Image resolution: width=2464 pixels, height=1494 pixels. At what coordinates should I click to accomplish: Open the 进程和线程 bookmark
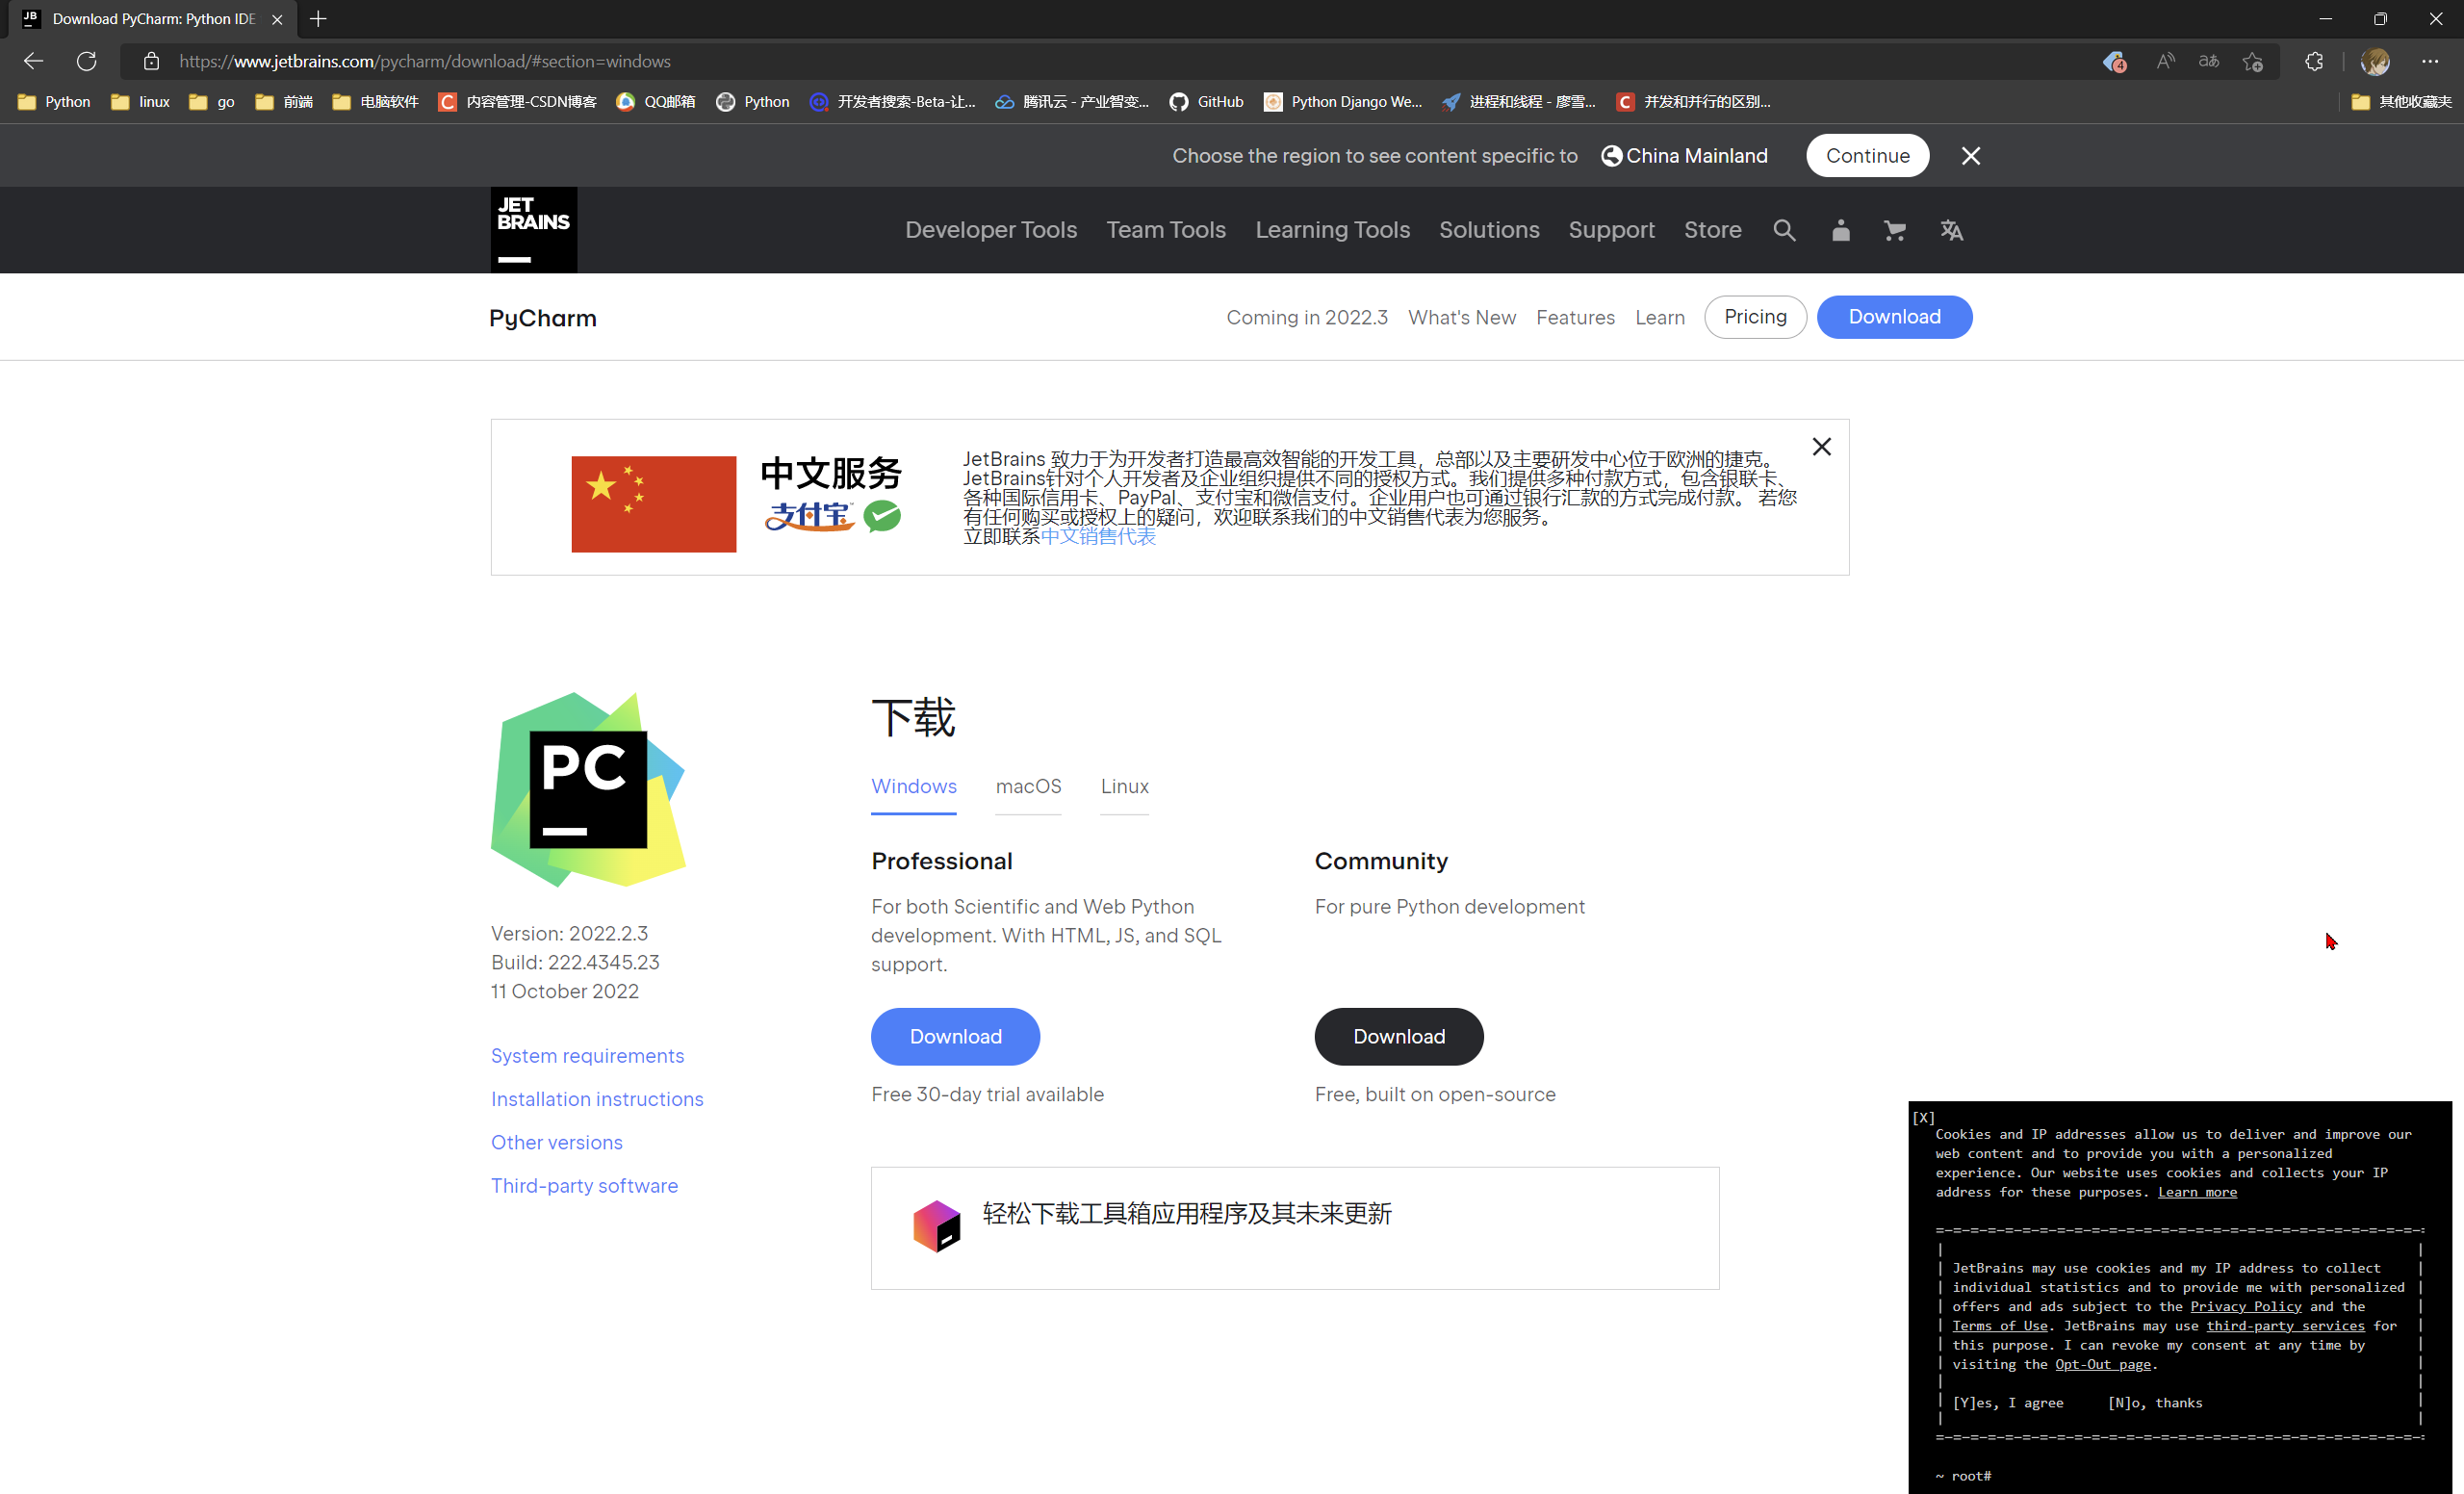click(x=1519, y=102)
